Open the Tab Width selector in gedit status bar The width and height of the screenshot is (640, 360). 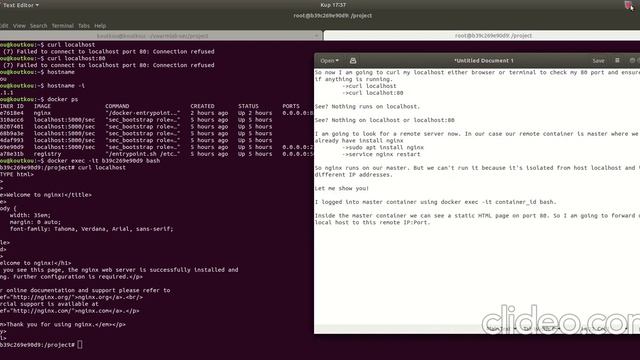click(x=541, y=329)
